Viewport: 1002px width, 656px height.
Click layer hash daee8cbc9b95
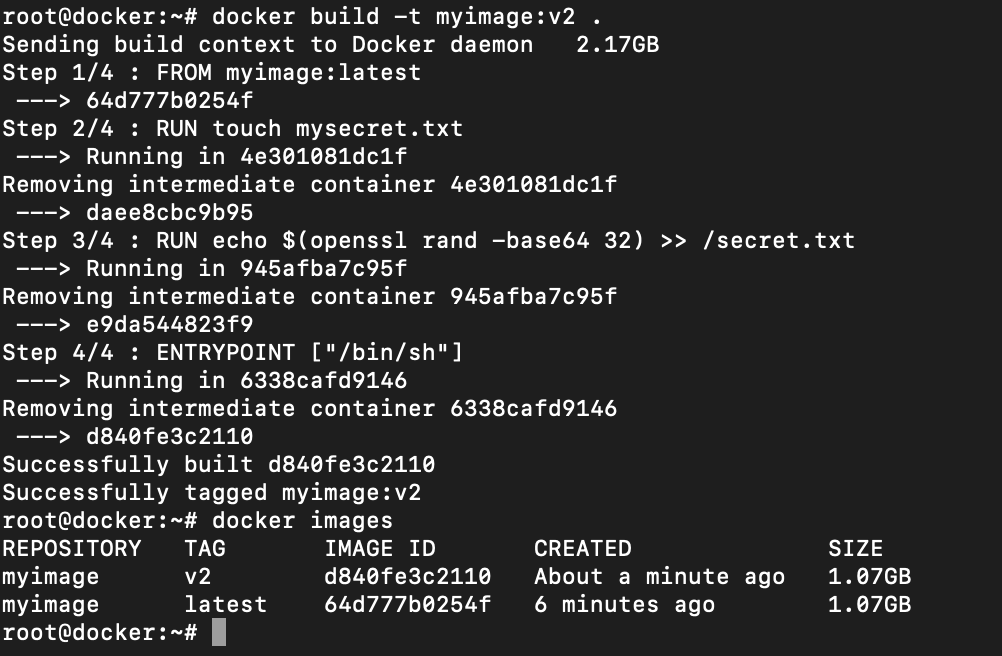pos(169,213)
